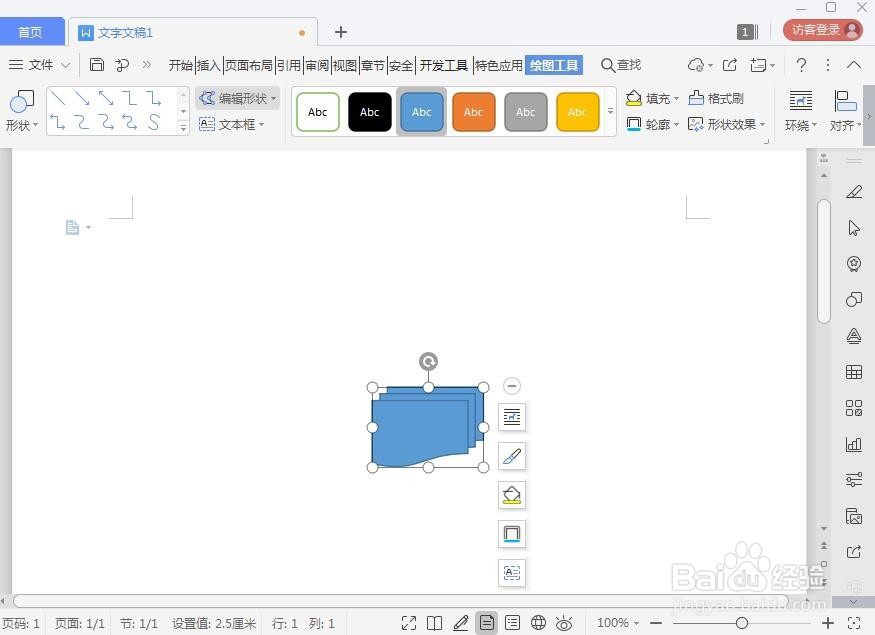Select the Format Painter (格式刷) icon
This screenshot has width=875, height=635.
click(696, 98)
